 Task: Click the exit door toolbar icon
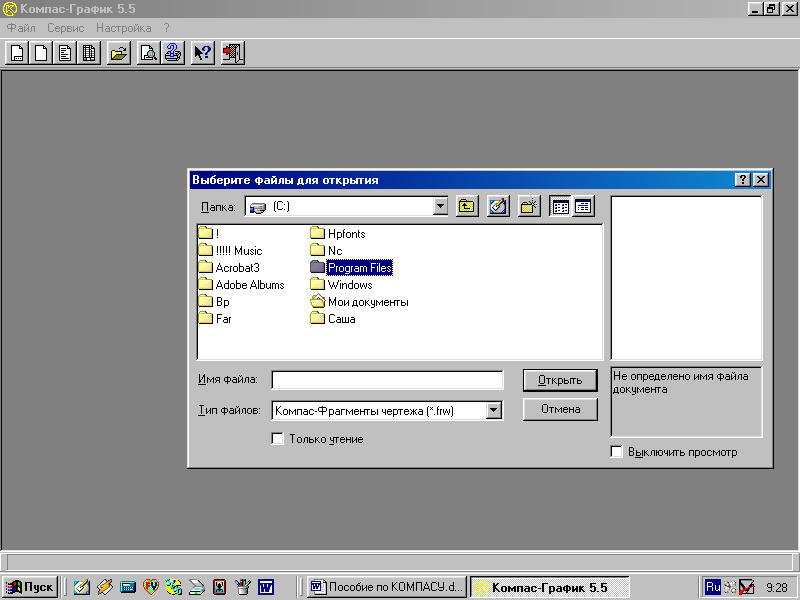coord(232,53)
